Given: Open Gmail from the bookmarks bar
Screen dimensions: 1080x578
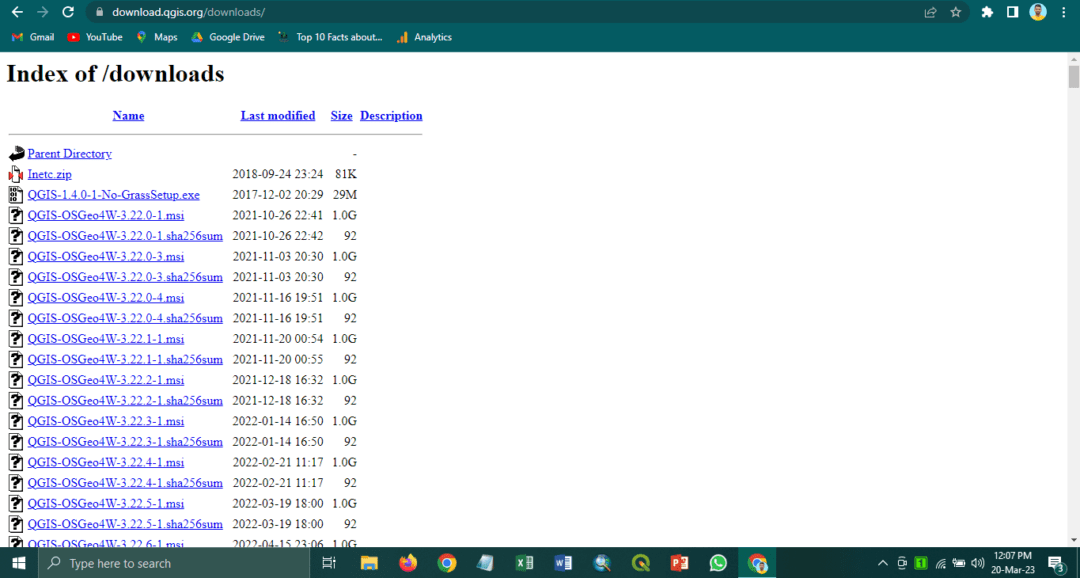Looking at the screenshot, I should point(31,37).
